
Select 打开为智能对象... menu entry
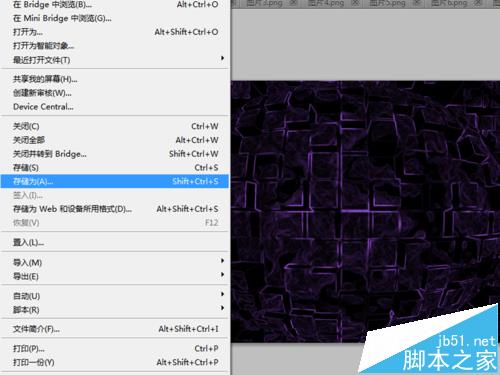pyautogui.click(x=115, y=46)
